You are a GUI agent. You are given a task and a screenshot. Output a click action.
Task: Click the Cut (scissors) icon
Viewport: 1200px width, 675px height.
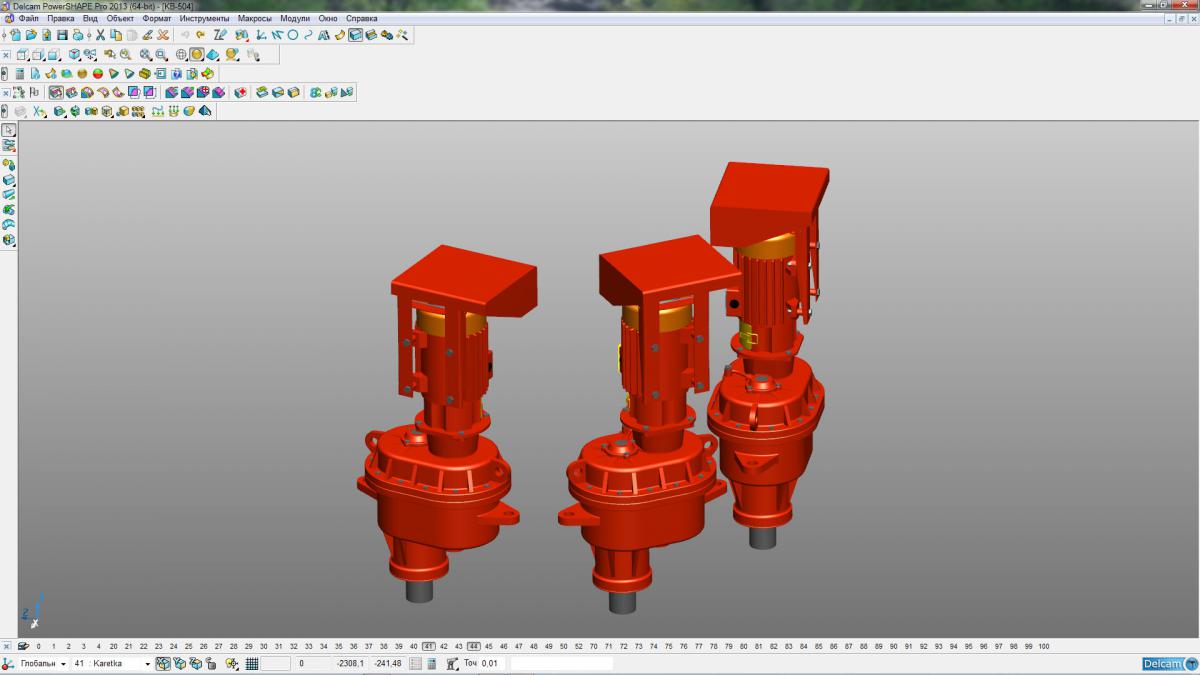[x=100, y=35]
